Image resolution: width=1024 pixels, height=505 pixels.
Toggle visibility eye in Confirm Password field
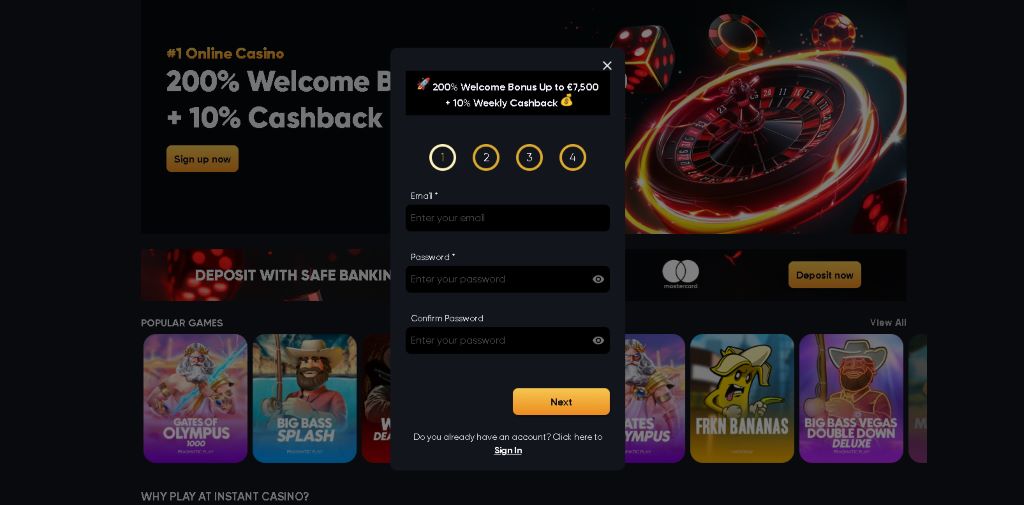point(598,340)
